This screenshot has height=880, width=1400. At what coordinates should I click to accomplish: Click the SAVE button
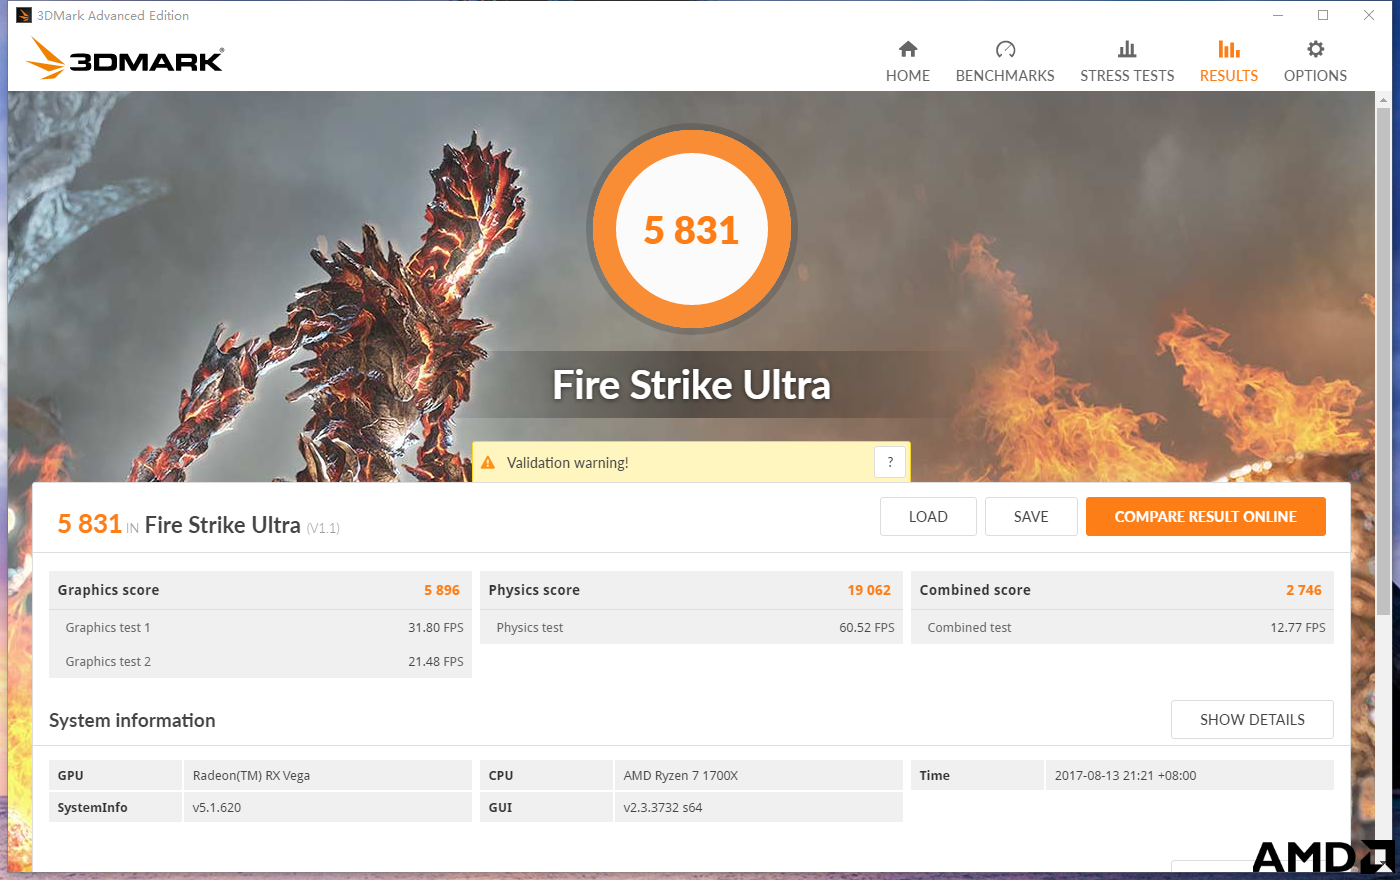click(1031, 517)
